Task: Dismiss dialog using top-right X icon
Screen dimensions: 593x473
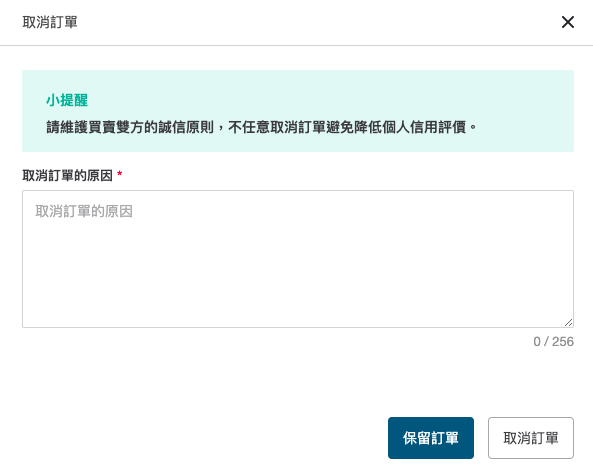Action: coord(568,22)
